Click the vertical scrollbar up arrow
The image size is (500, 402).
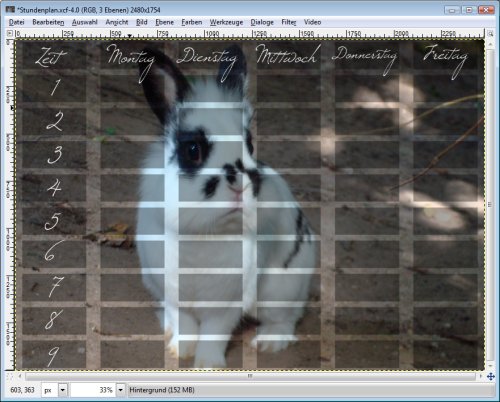[490, 44]
